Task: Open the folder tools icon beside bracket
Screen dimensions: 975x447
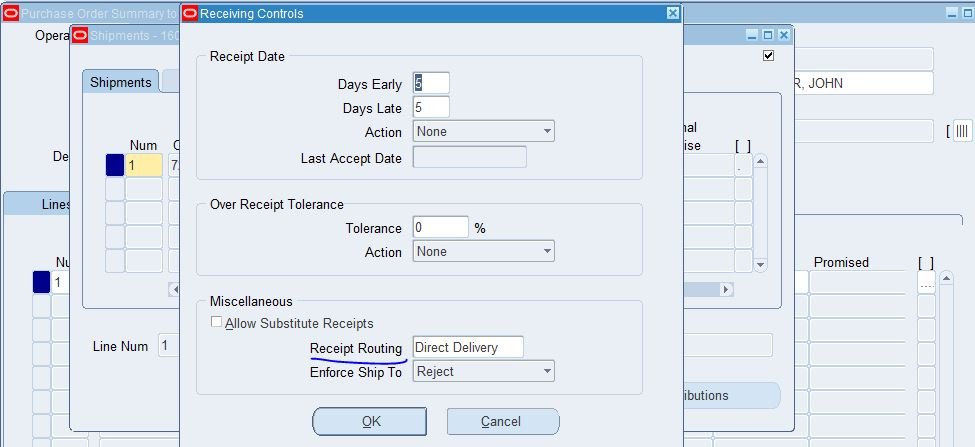Action: [x=962, y=131]
